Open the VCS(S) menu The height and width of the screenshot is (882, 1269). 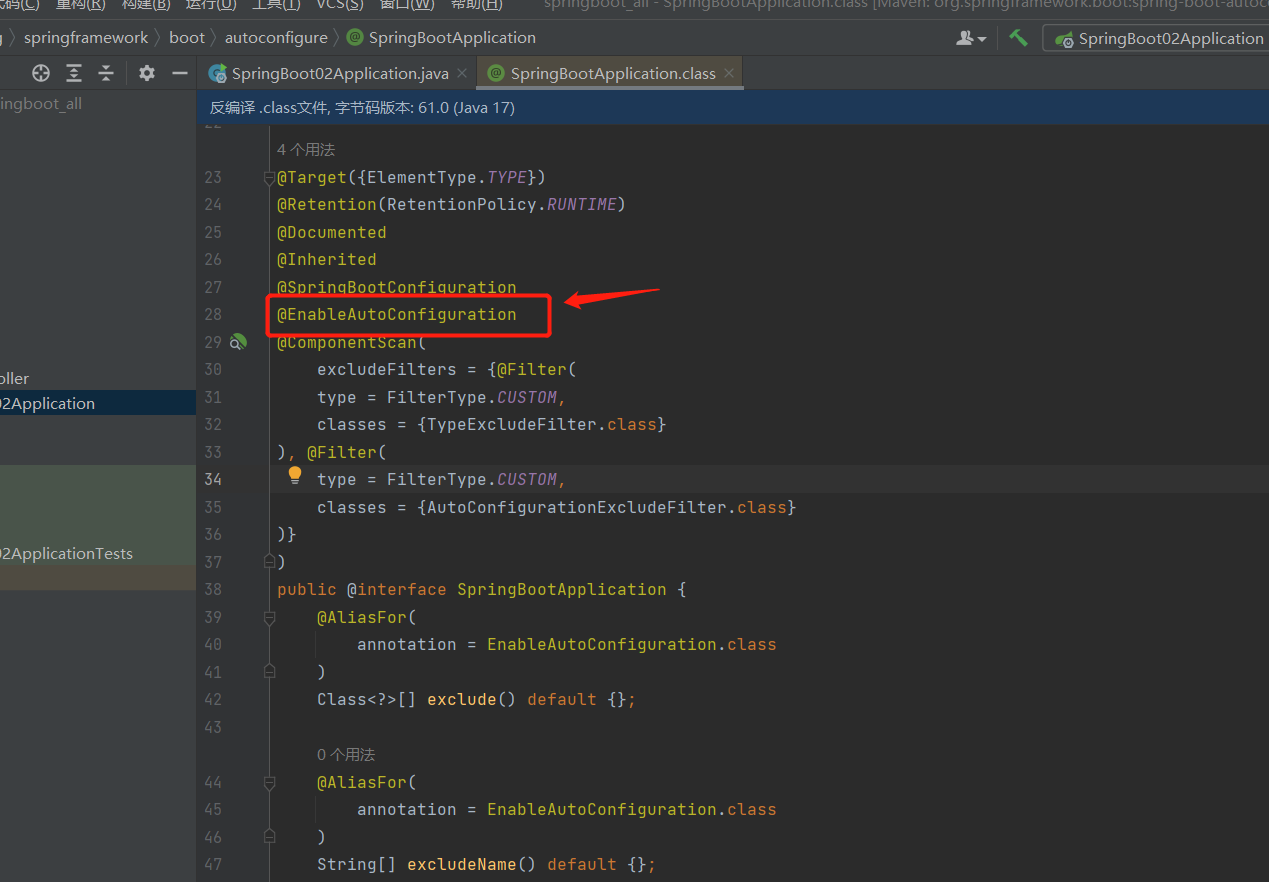point(342,5)
